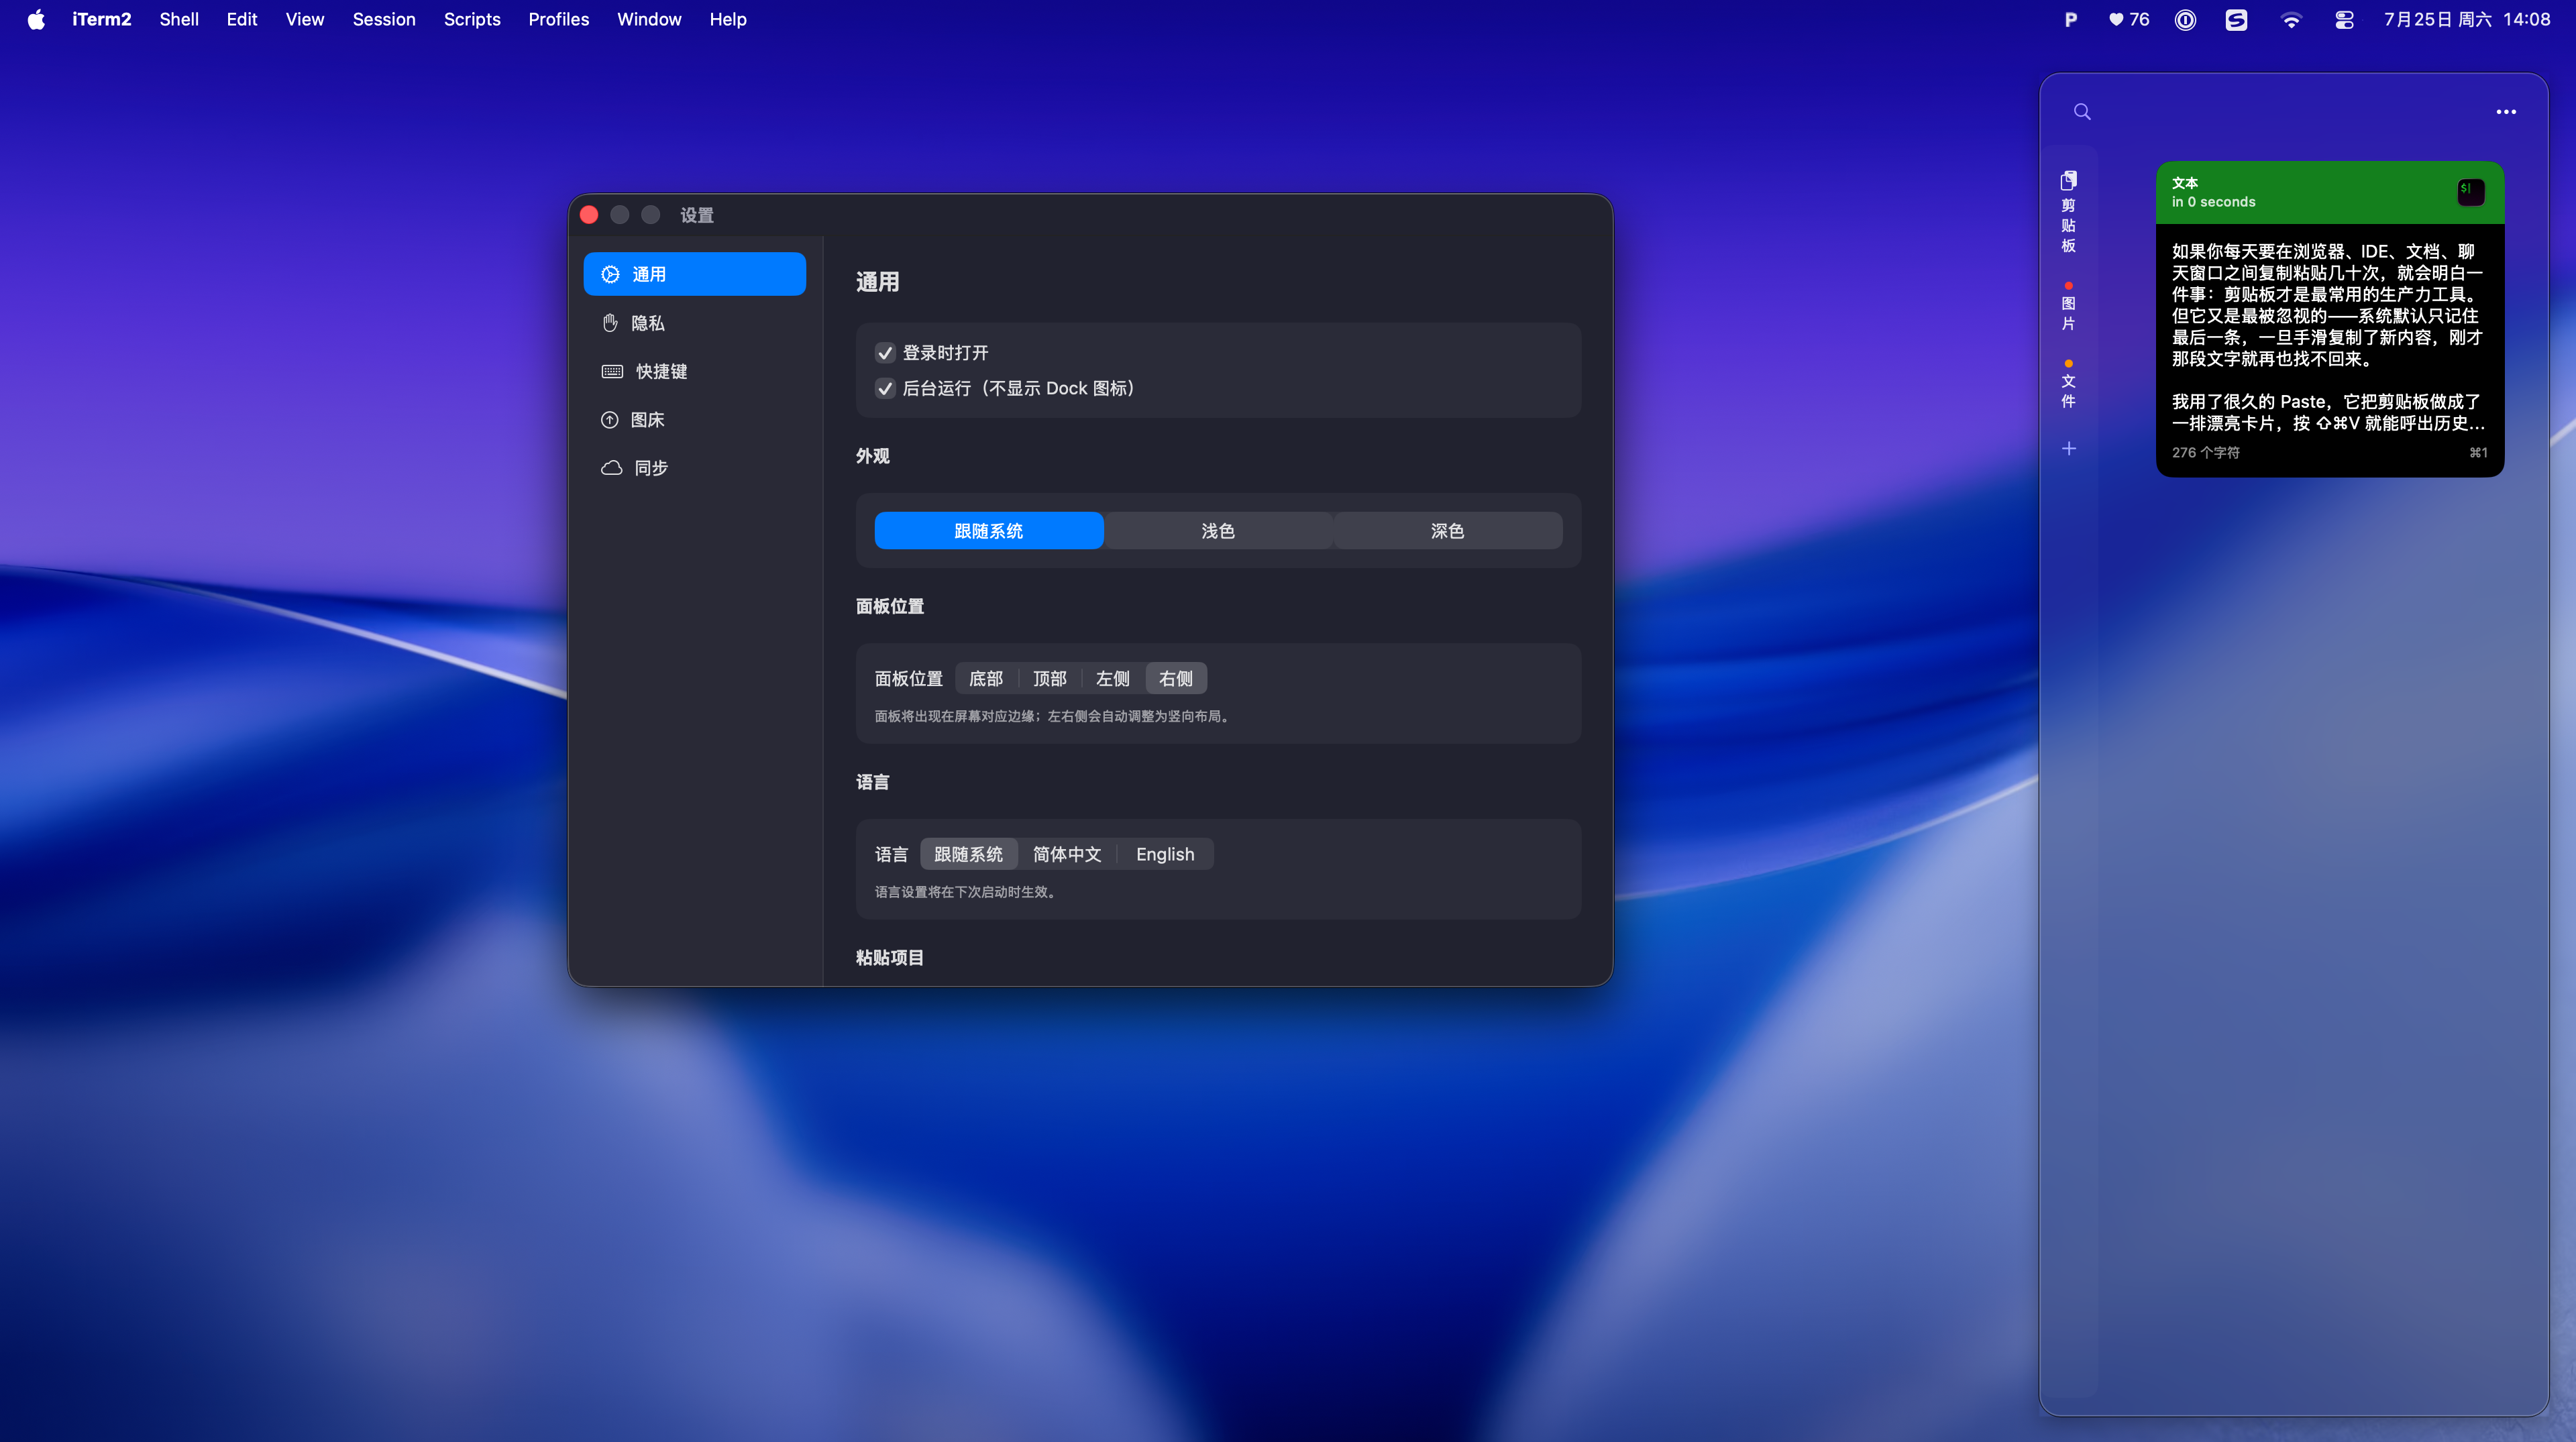The width and height of the screenshot is (2576, 1442).
Task: Choose 跟随系统 for language
Action: (x=968, y=854)
